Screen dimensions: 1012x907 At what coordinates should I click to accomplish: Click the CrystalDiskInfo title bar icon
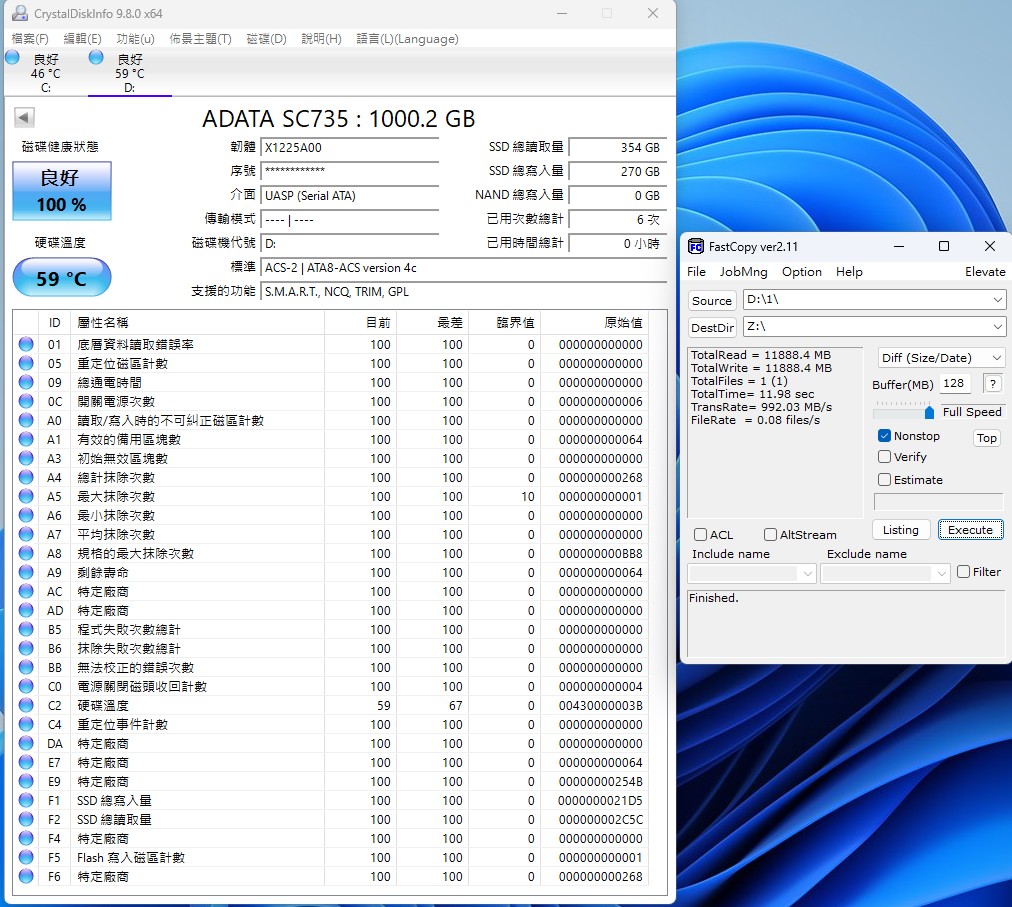[x=20, y=13]
